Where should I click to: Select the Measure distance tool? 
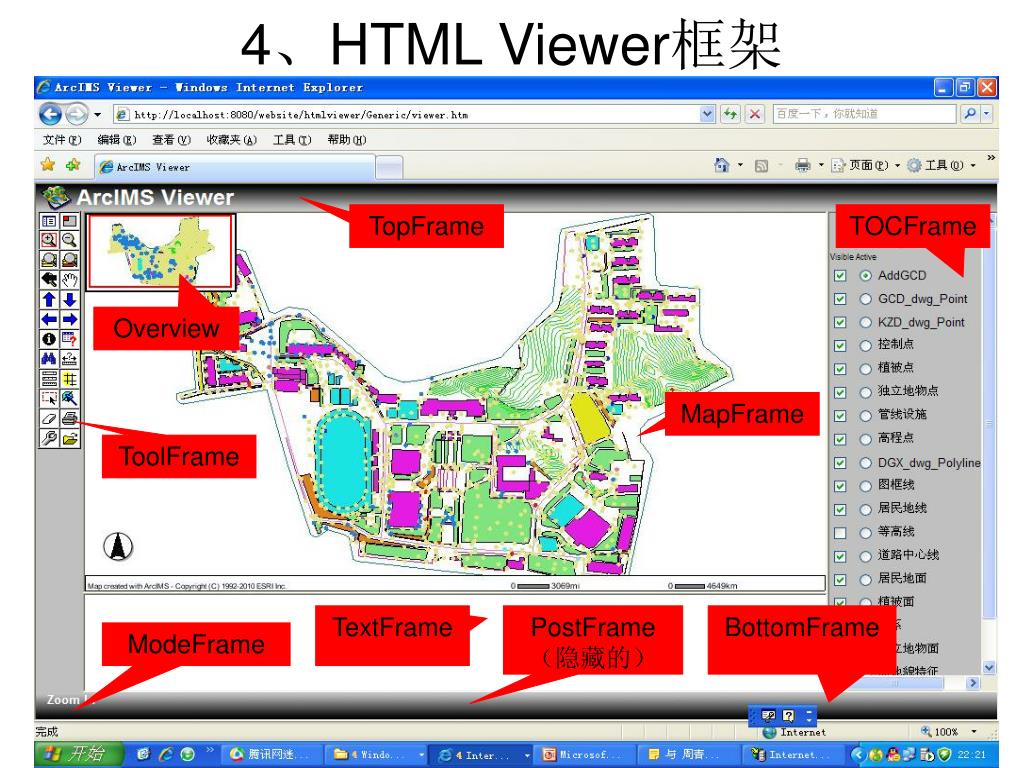pyautogui.click(x=69, y=359)
